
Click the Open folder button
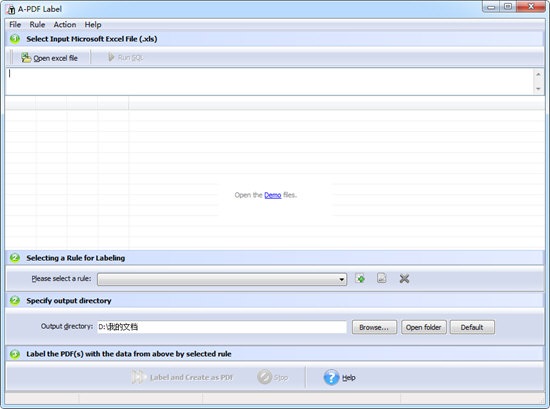pos(424,327)
